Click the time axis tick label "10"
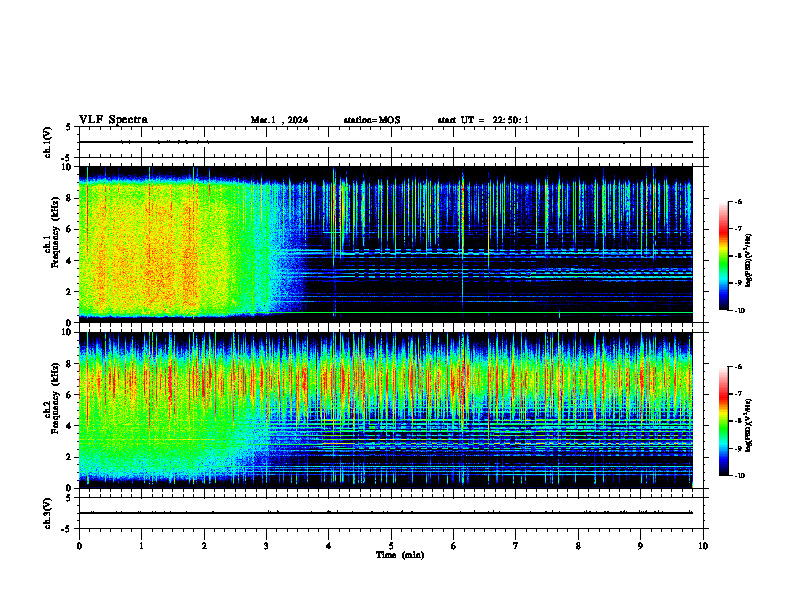 click(703, 546)
